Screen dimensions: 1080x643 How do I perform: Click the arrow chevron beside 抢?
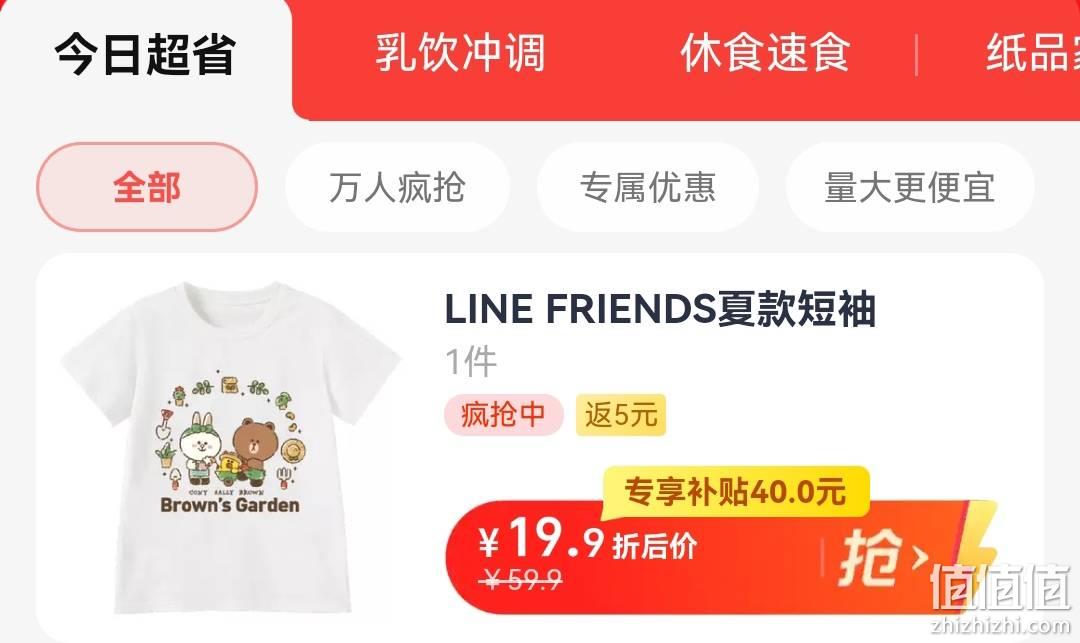[x=920, y=558]
